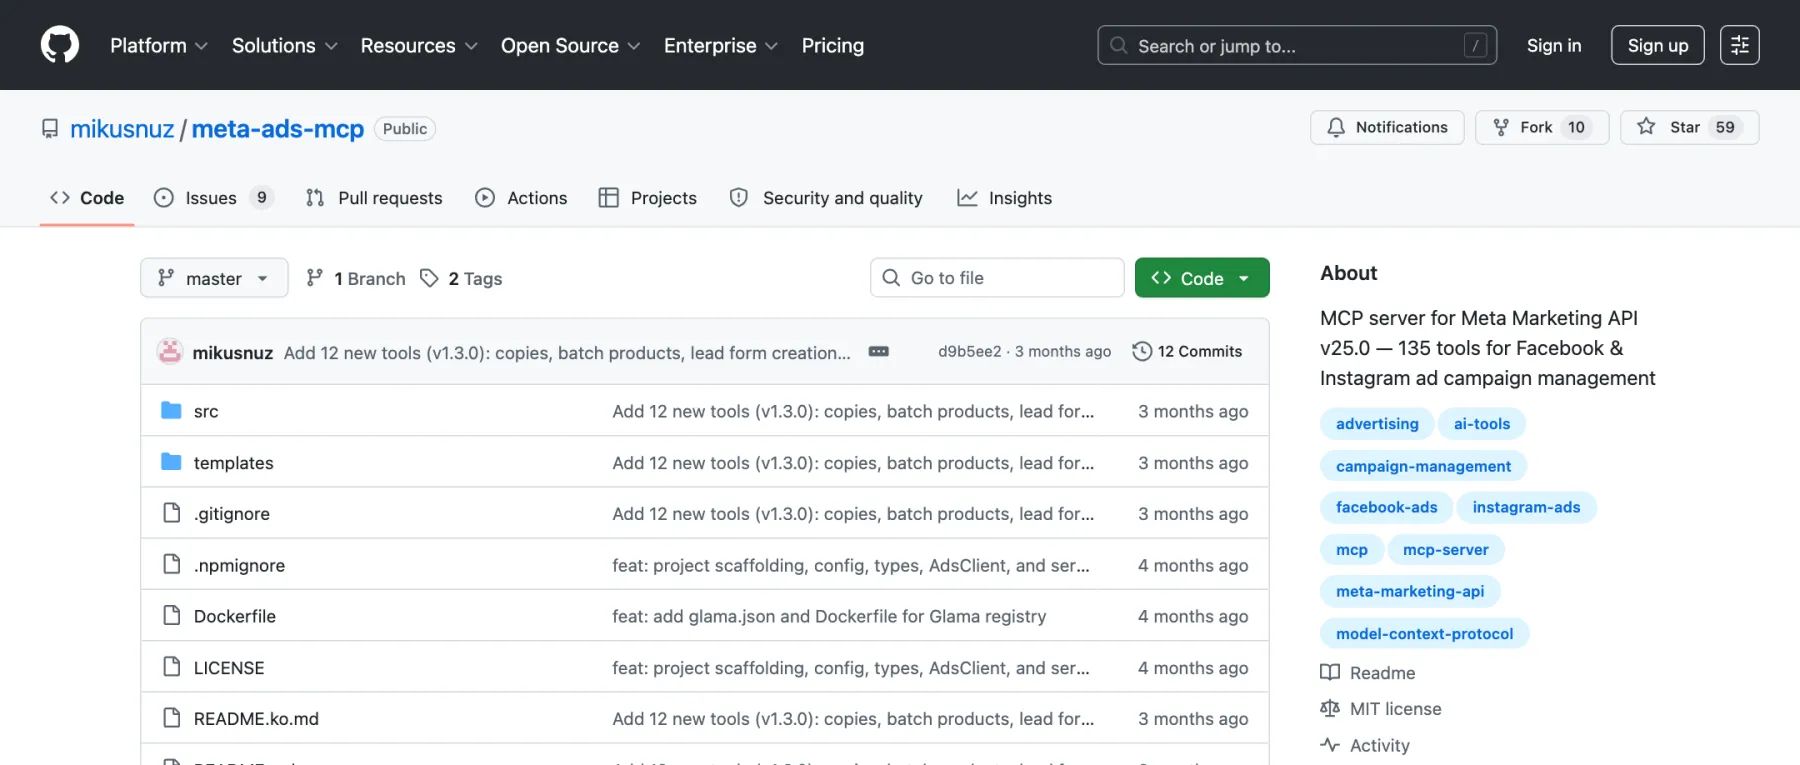Click the tag icon beside 2 Tags
Screen dimensions: 1800x765
click(429, 278)
